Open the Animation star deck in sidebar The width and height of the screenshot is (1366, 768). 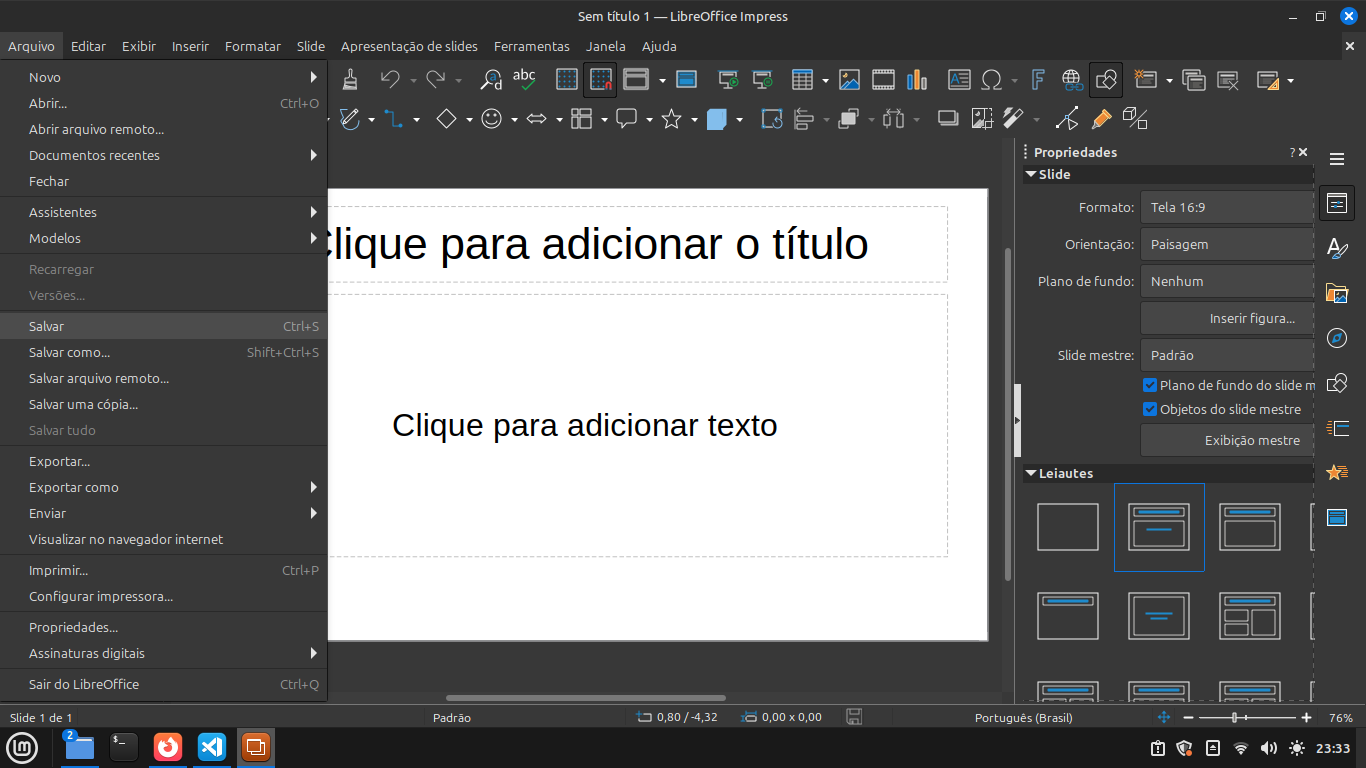pos(1337,472)
